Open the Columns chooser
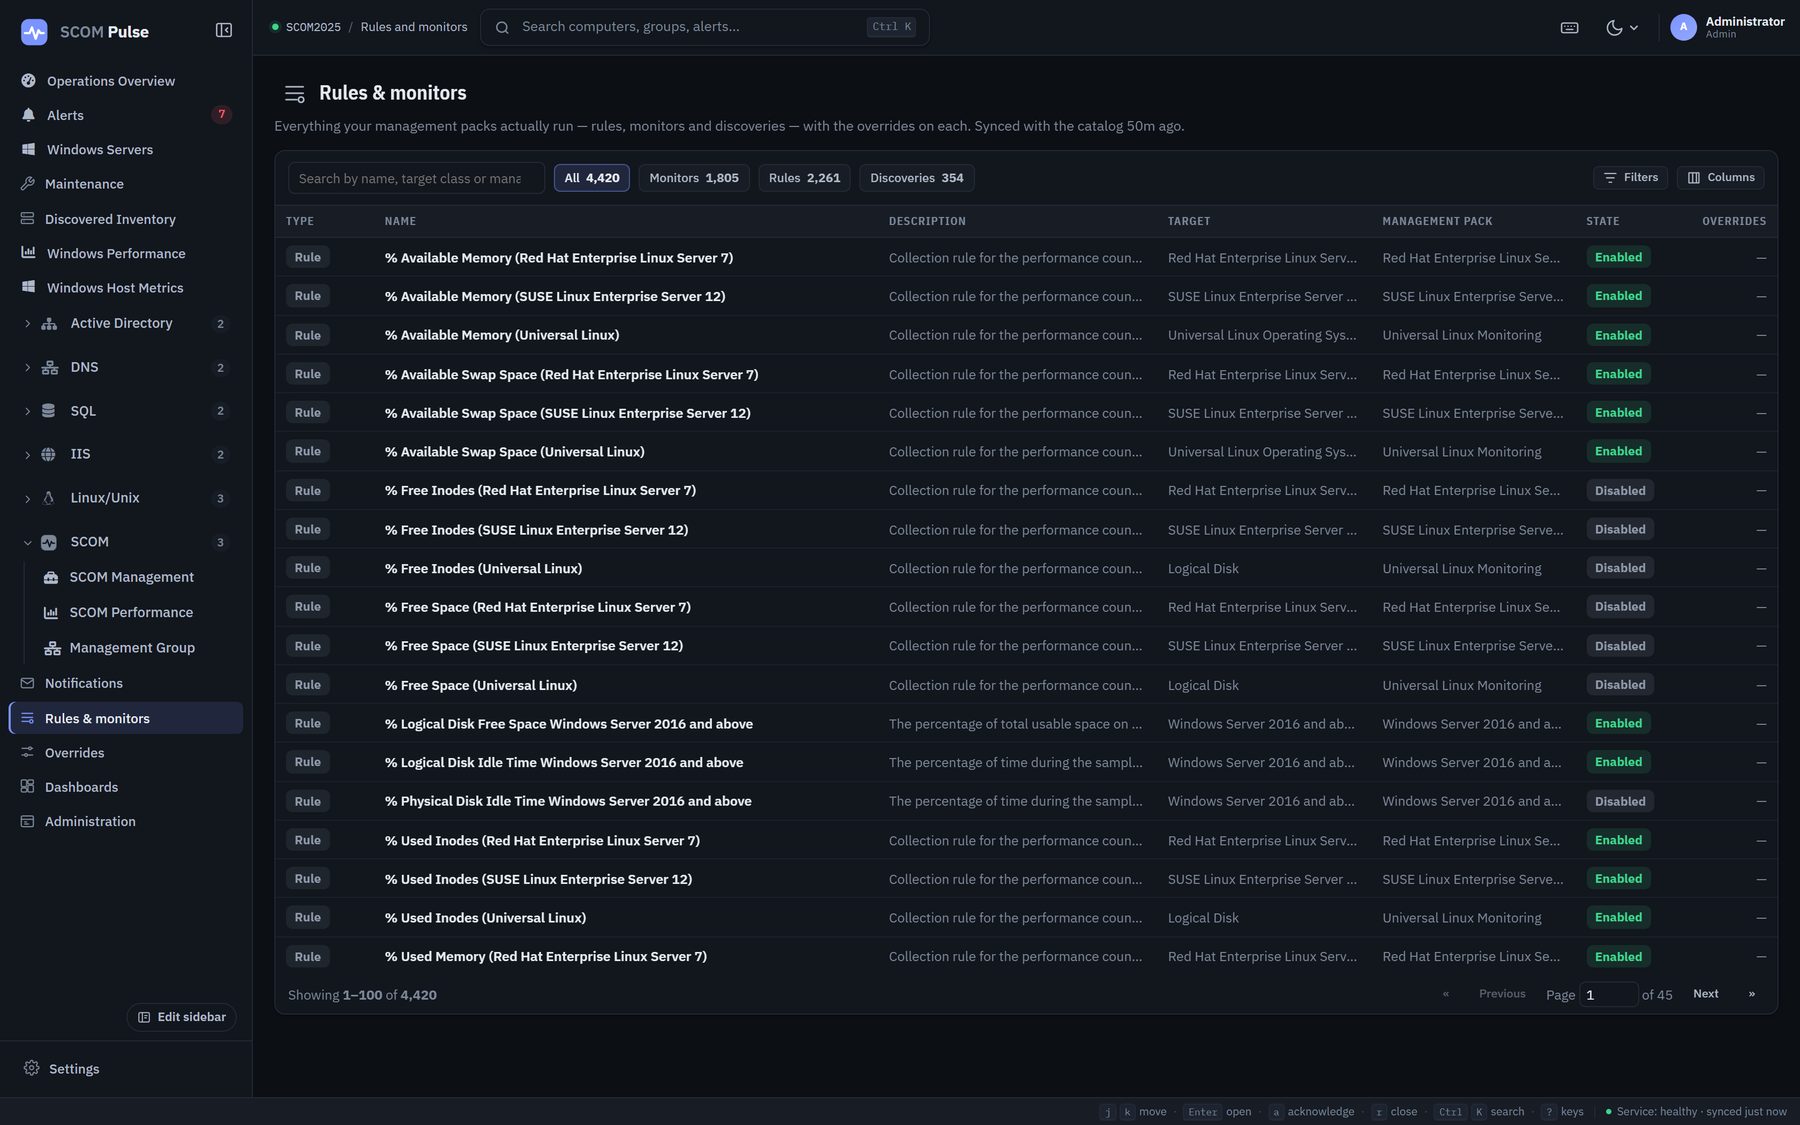1800x1125 pixels. click(1720, 177)
